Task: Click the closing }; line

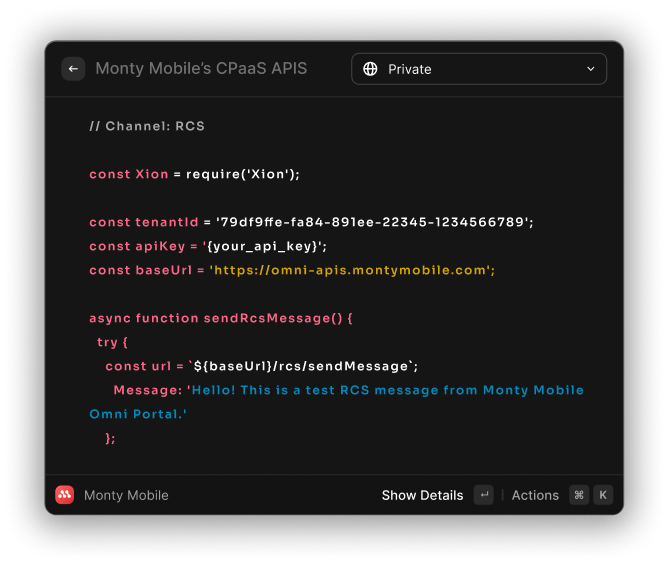Action: 110,438
